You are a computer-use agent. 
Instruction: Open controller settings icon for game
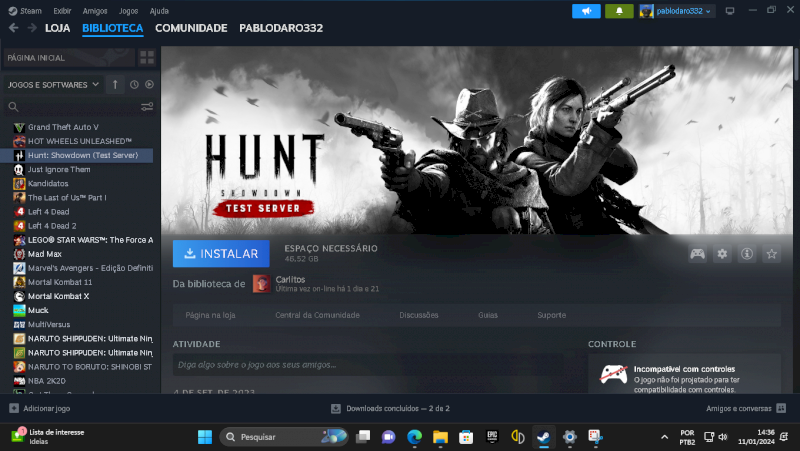pyautogui.click(x=697, y=254)
